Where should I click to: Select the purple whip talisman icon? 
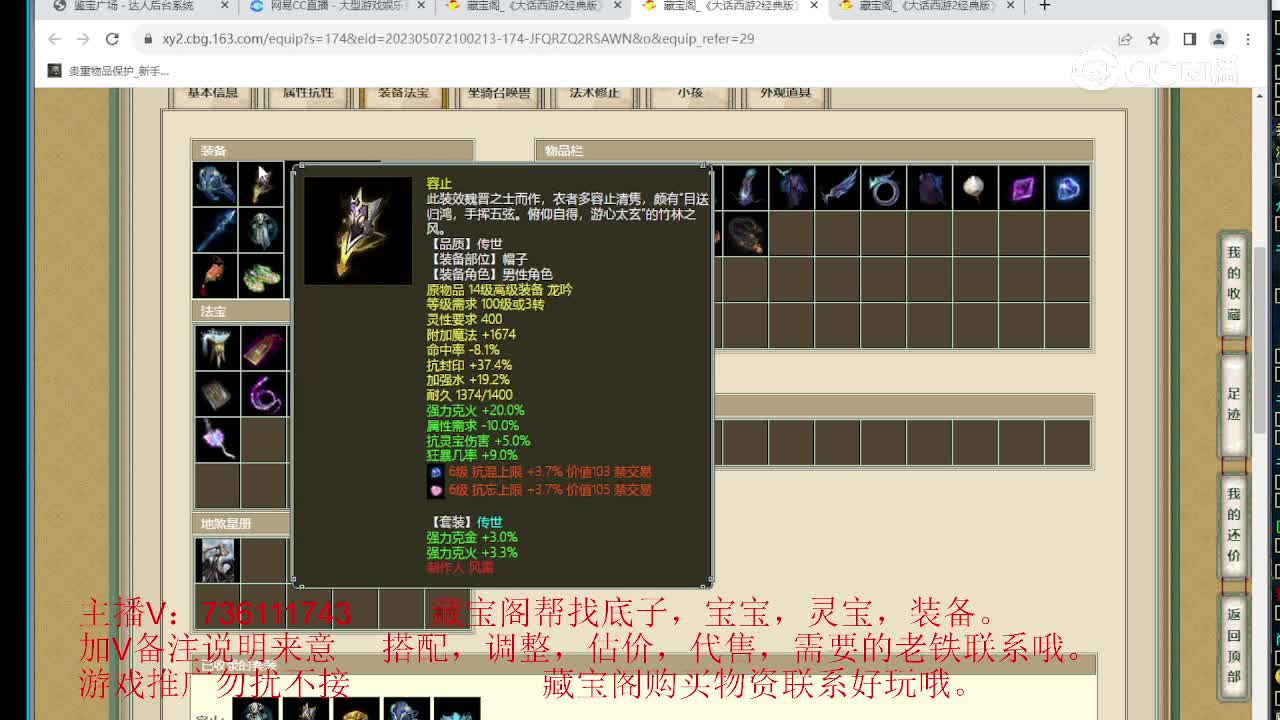click(263, 394)
